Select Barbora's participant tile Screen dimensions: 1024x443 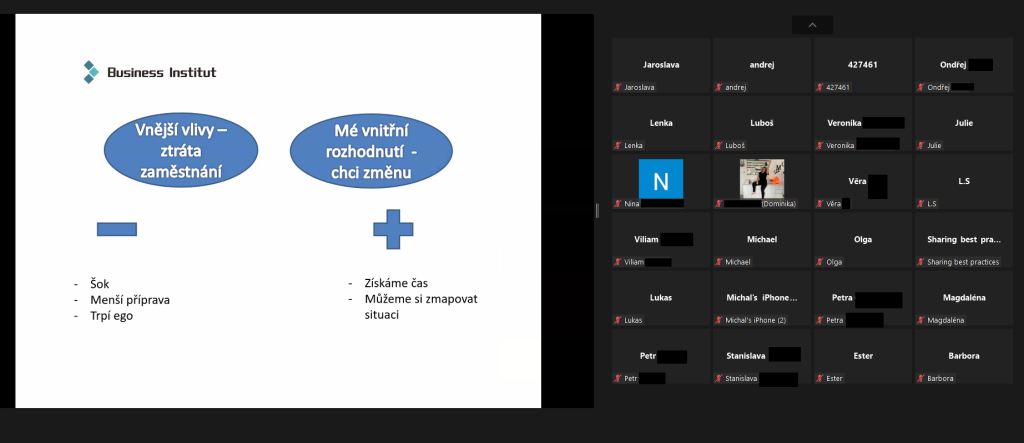(x=963, y=357)
